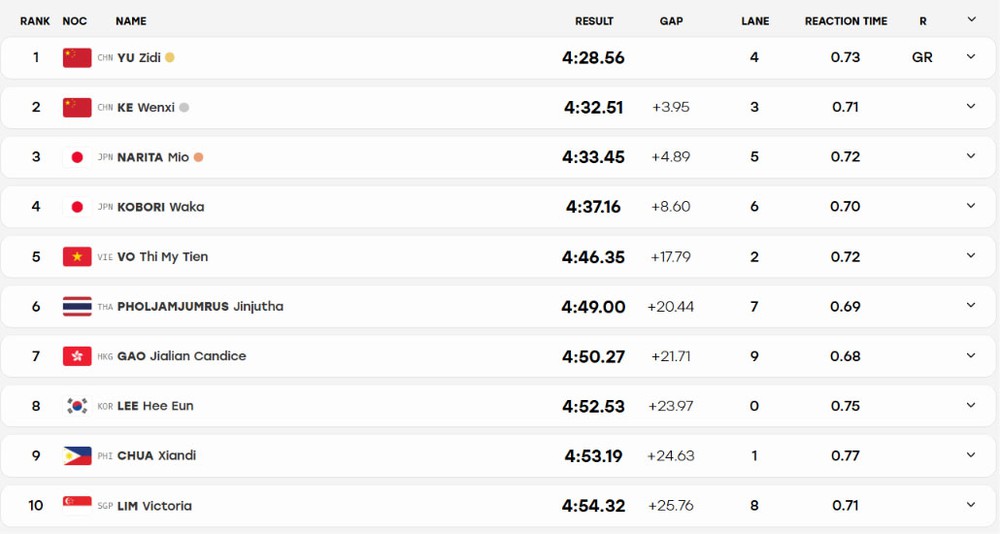
Task: Open athlete name YU Zidi
Action: pyautogui.click(x=139, y=57)
